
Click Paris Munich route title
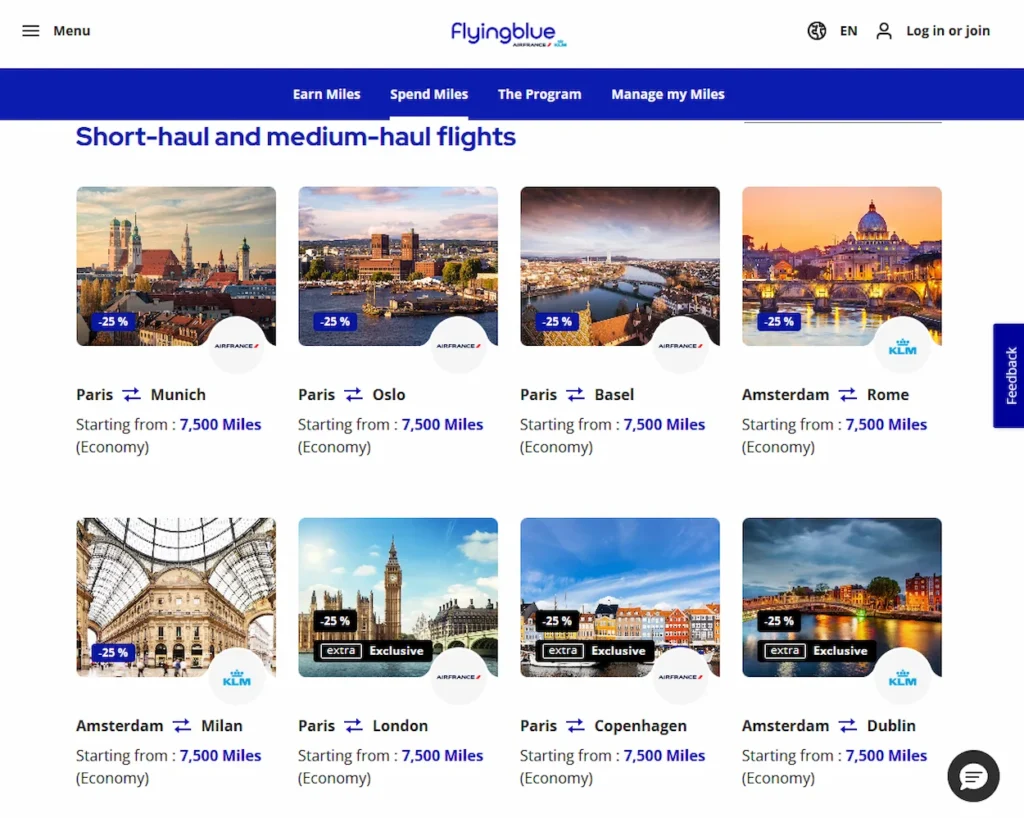[141, 394]
